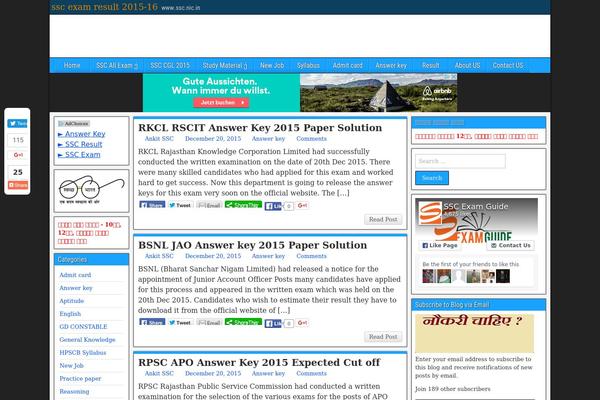Go to Home in navigation bar

[72, 65]
